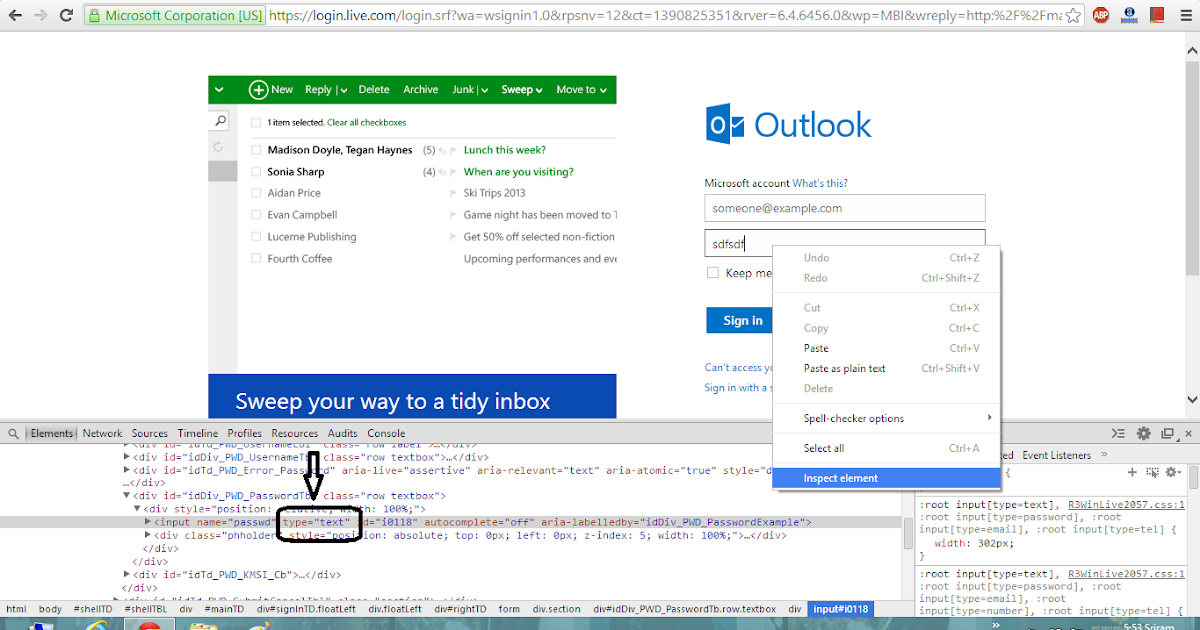Screen dimensions: 1200x630
Task: Open the Resources tab
Action: [x=295, y=434]
